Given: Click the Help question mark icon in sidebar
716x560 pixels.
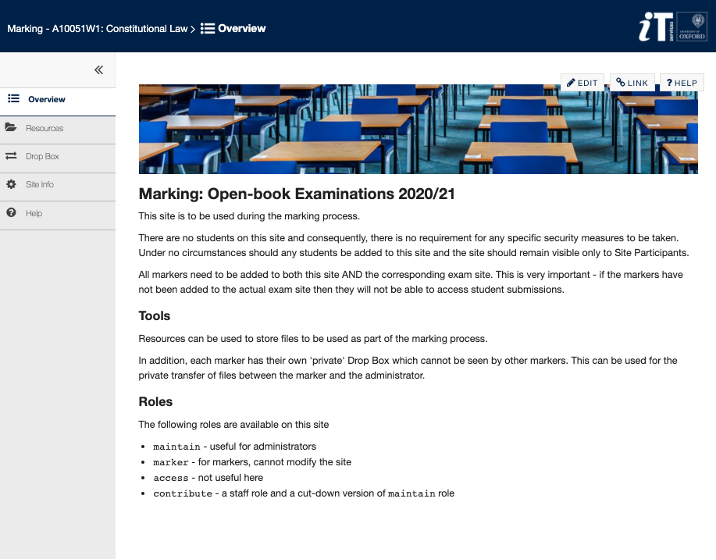Looking at the screenshot, I should (x=12, y=213).
